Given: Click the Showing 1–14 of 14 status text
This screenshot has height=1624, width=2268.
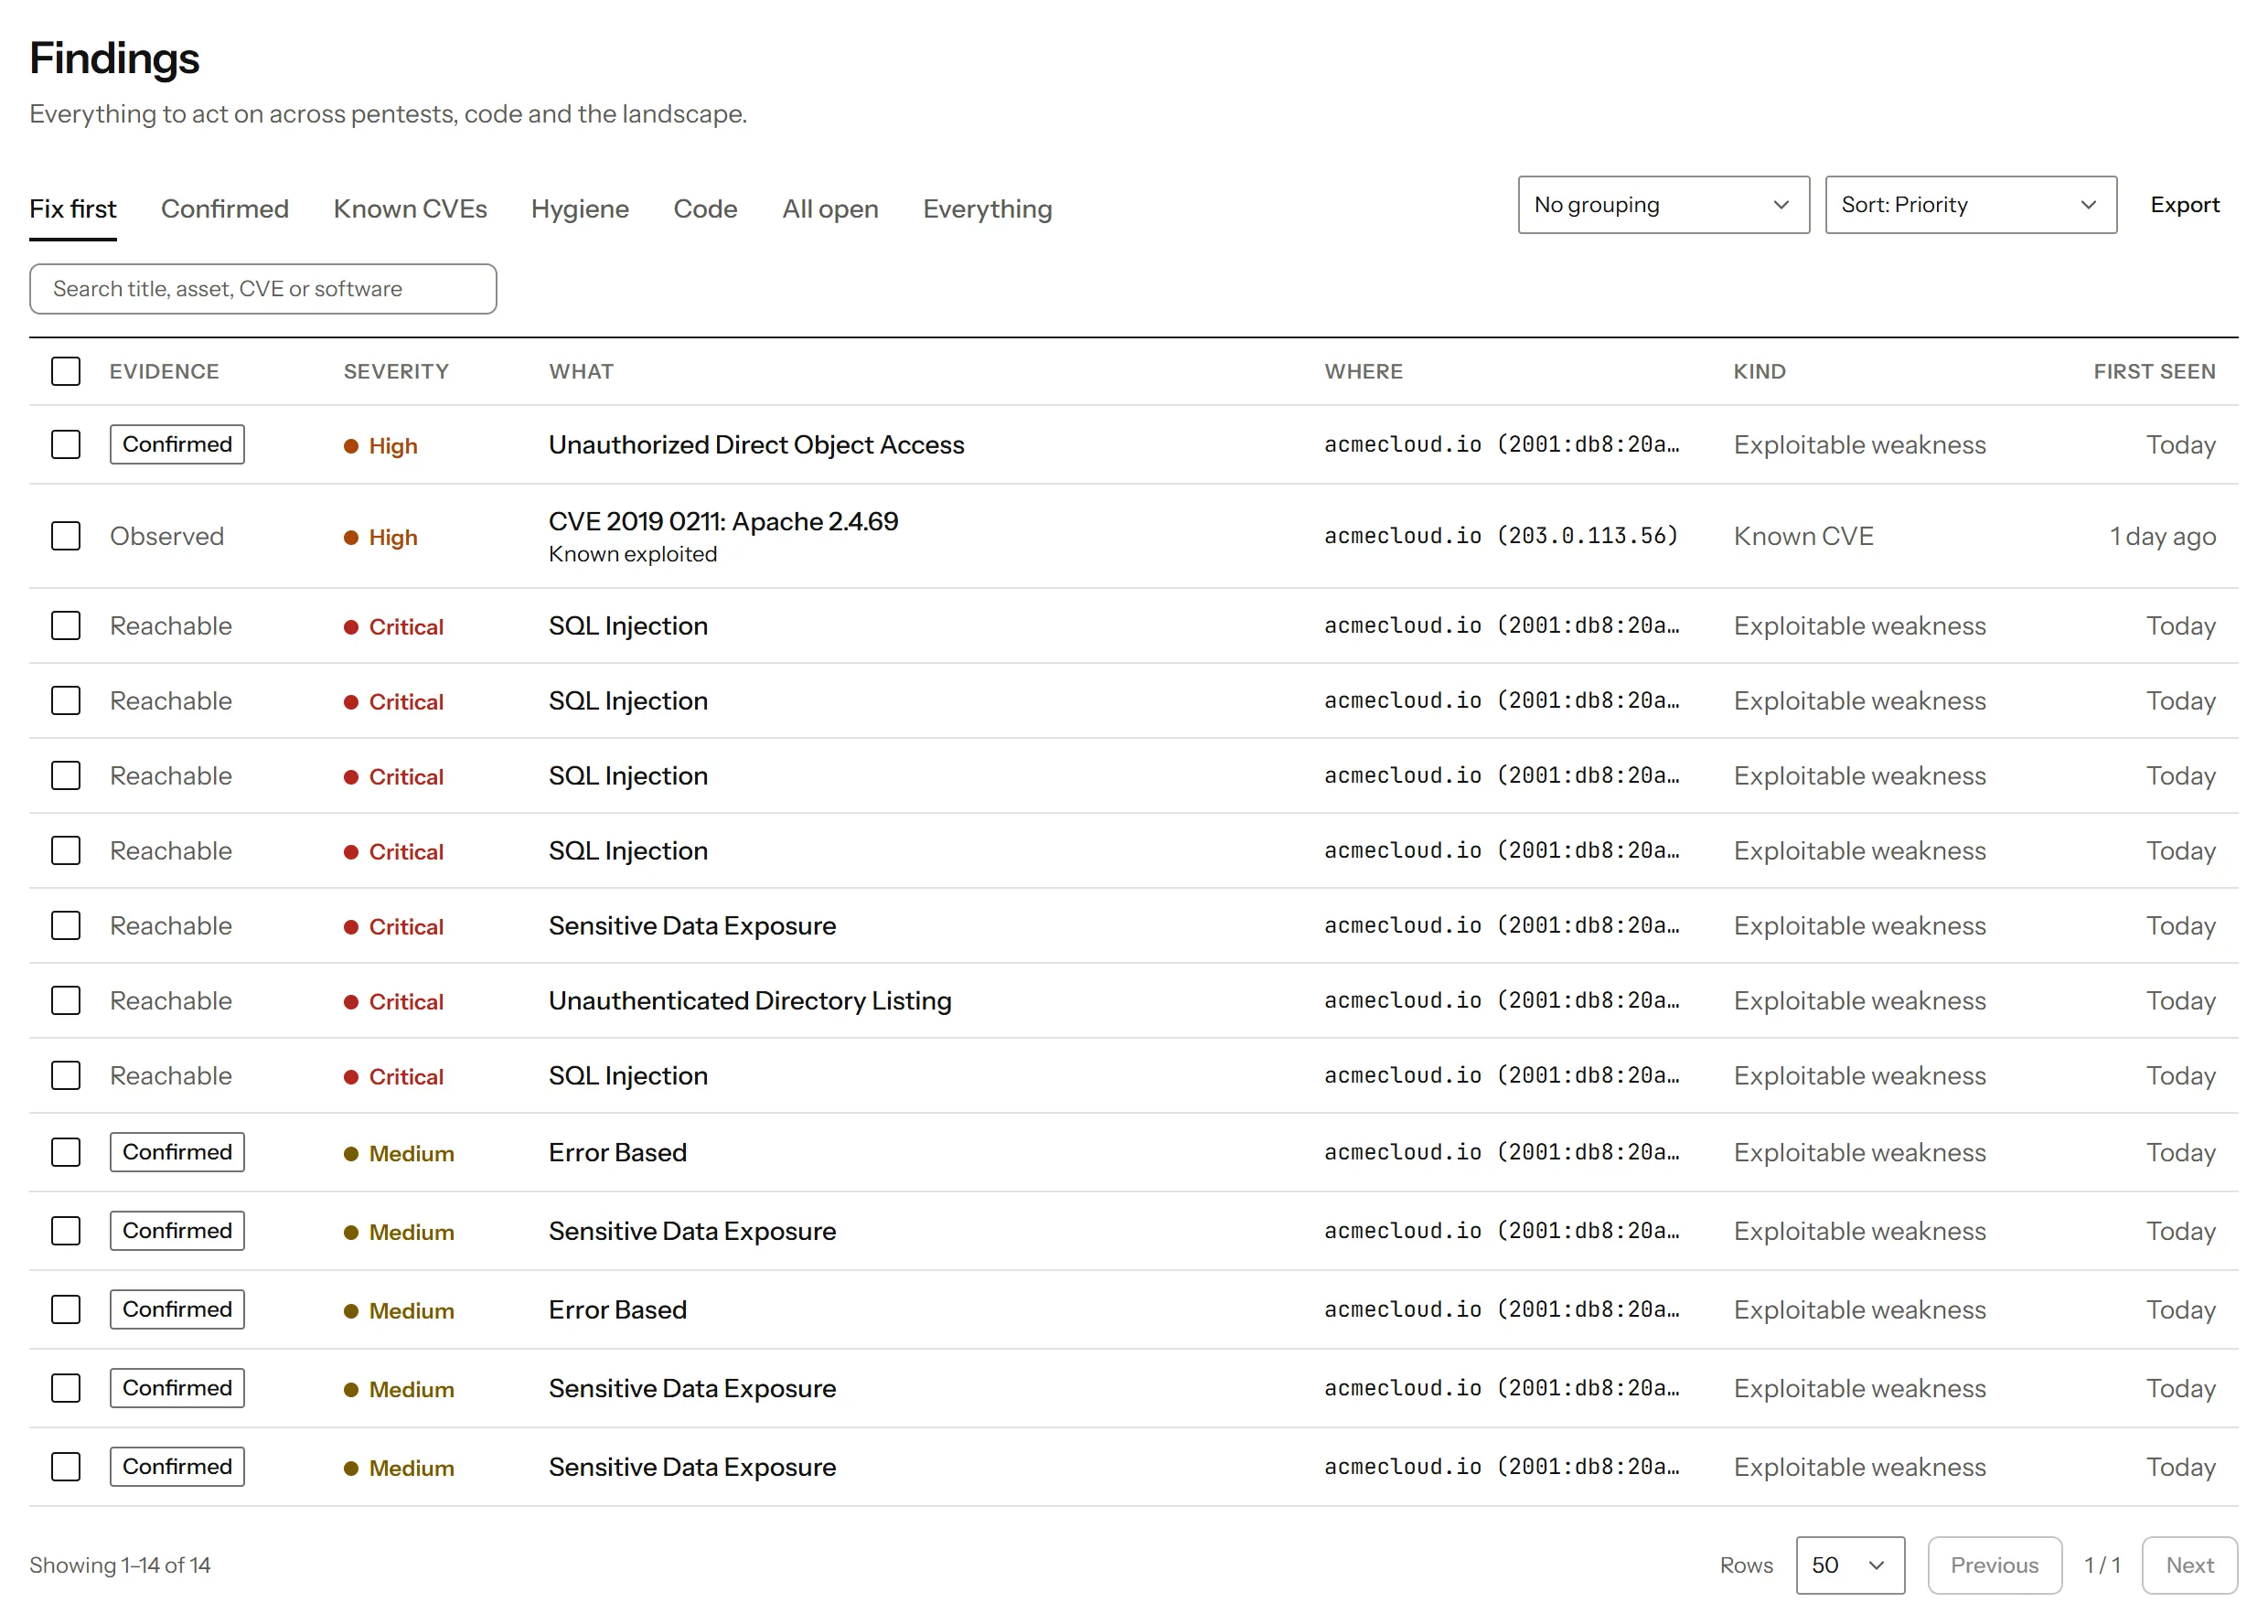Looking at the screenshot, I should click(120, 1565).
